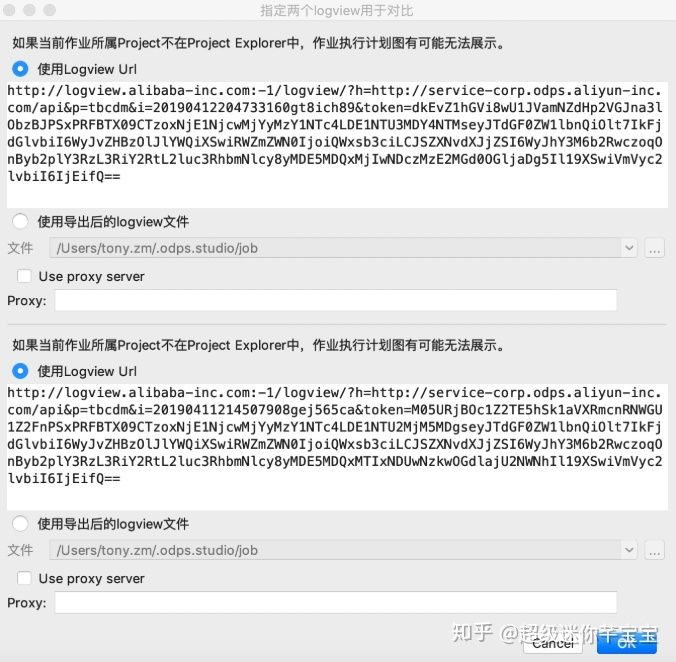Select 使用Logview Url radio in upper section
The image size is (676, 662).
(x=20, y=69)
